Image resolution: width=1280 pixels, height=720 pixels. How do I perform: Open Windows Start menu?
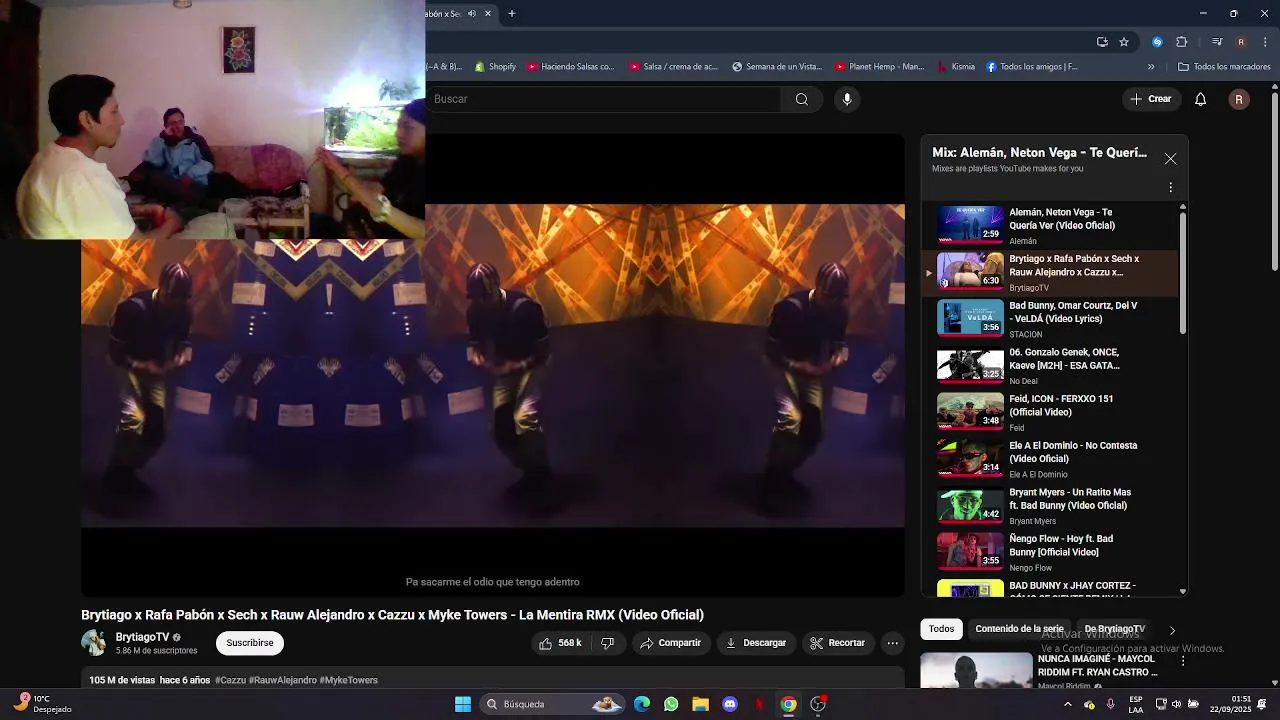[463, 704]
